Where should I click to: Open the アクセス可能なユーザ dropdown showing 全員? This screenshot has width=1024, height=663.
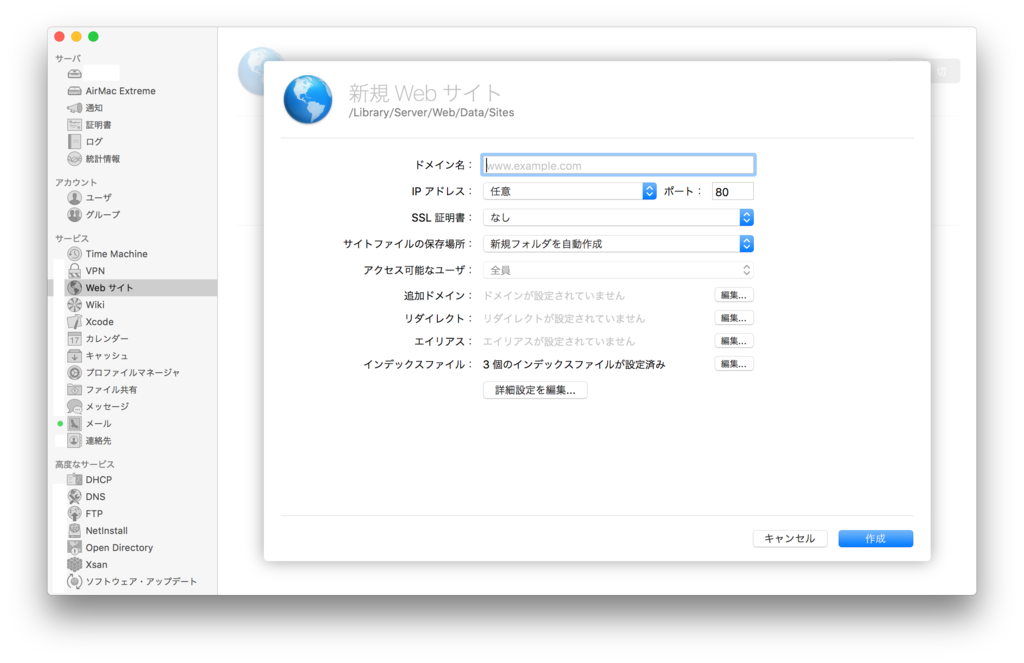(x=618, y=270)
